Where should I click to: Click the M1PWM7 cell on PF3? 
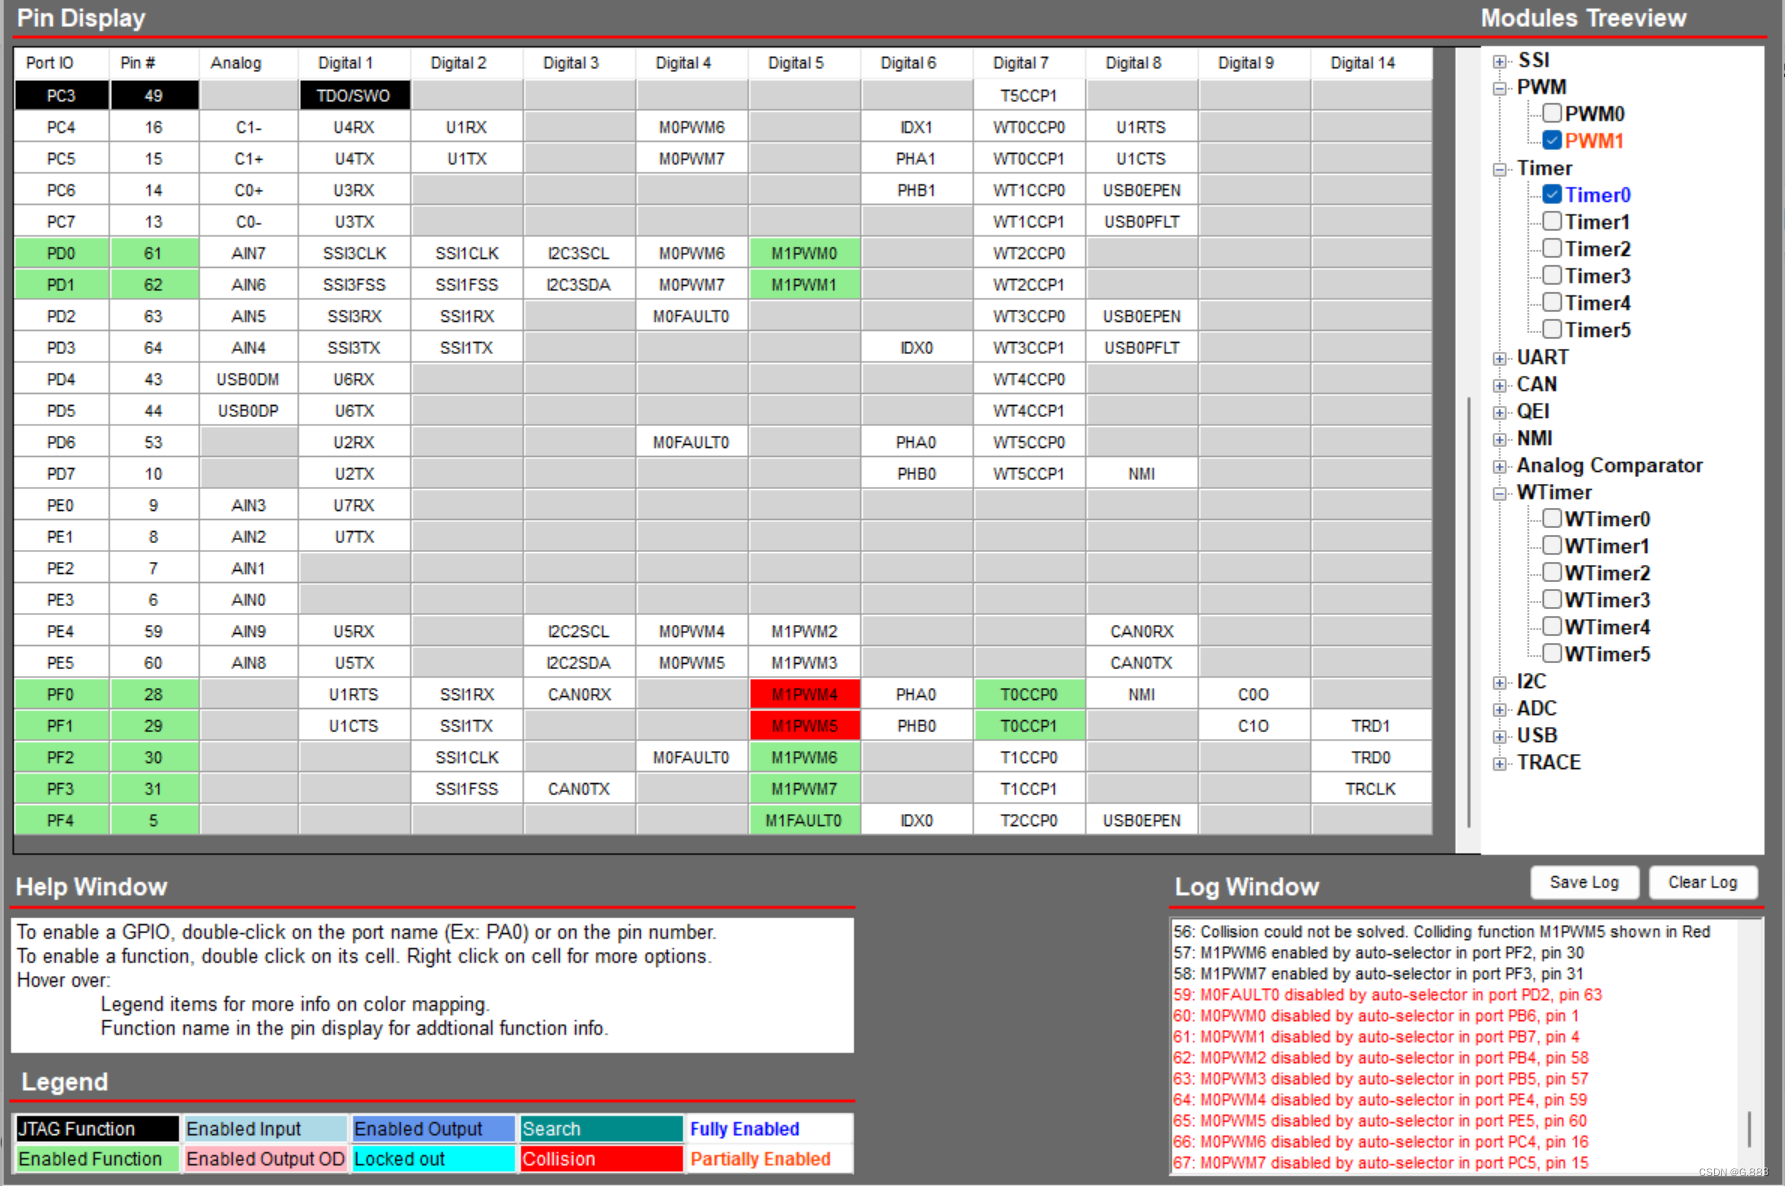click(x=804, y=789)
